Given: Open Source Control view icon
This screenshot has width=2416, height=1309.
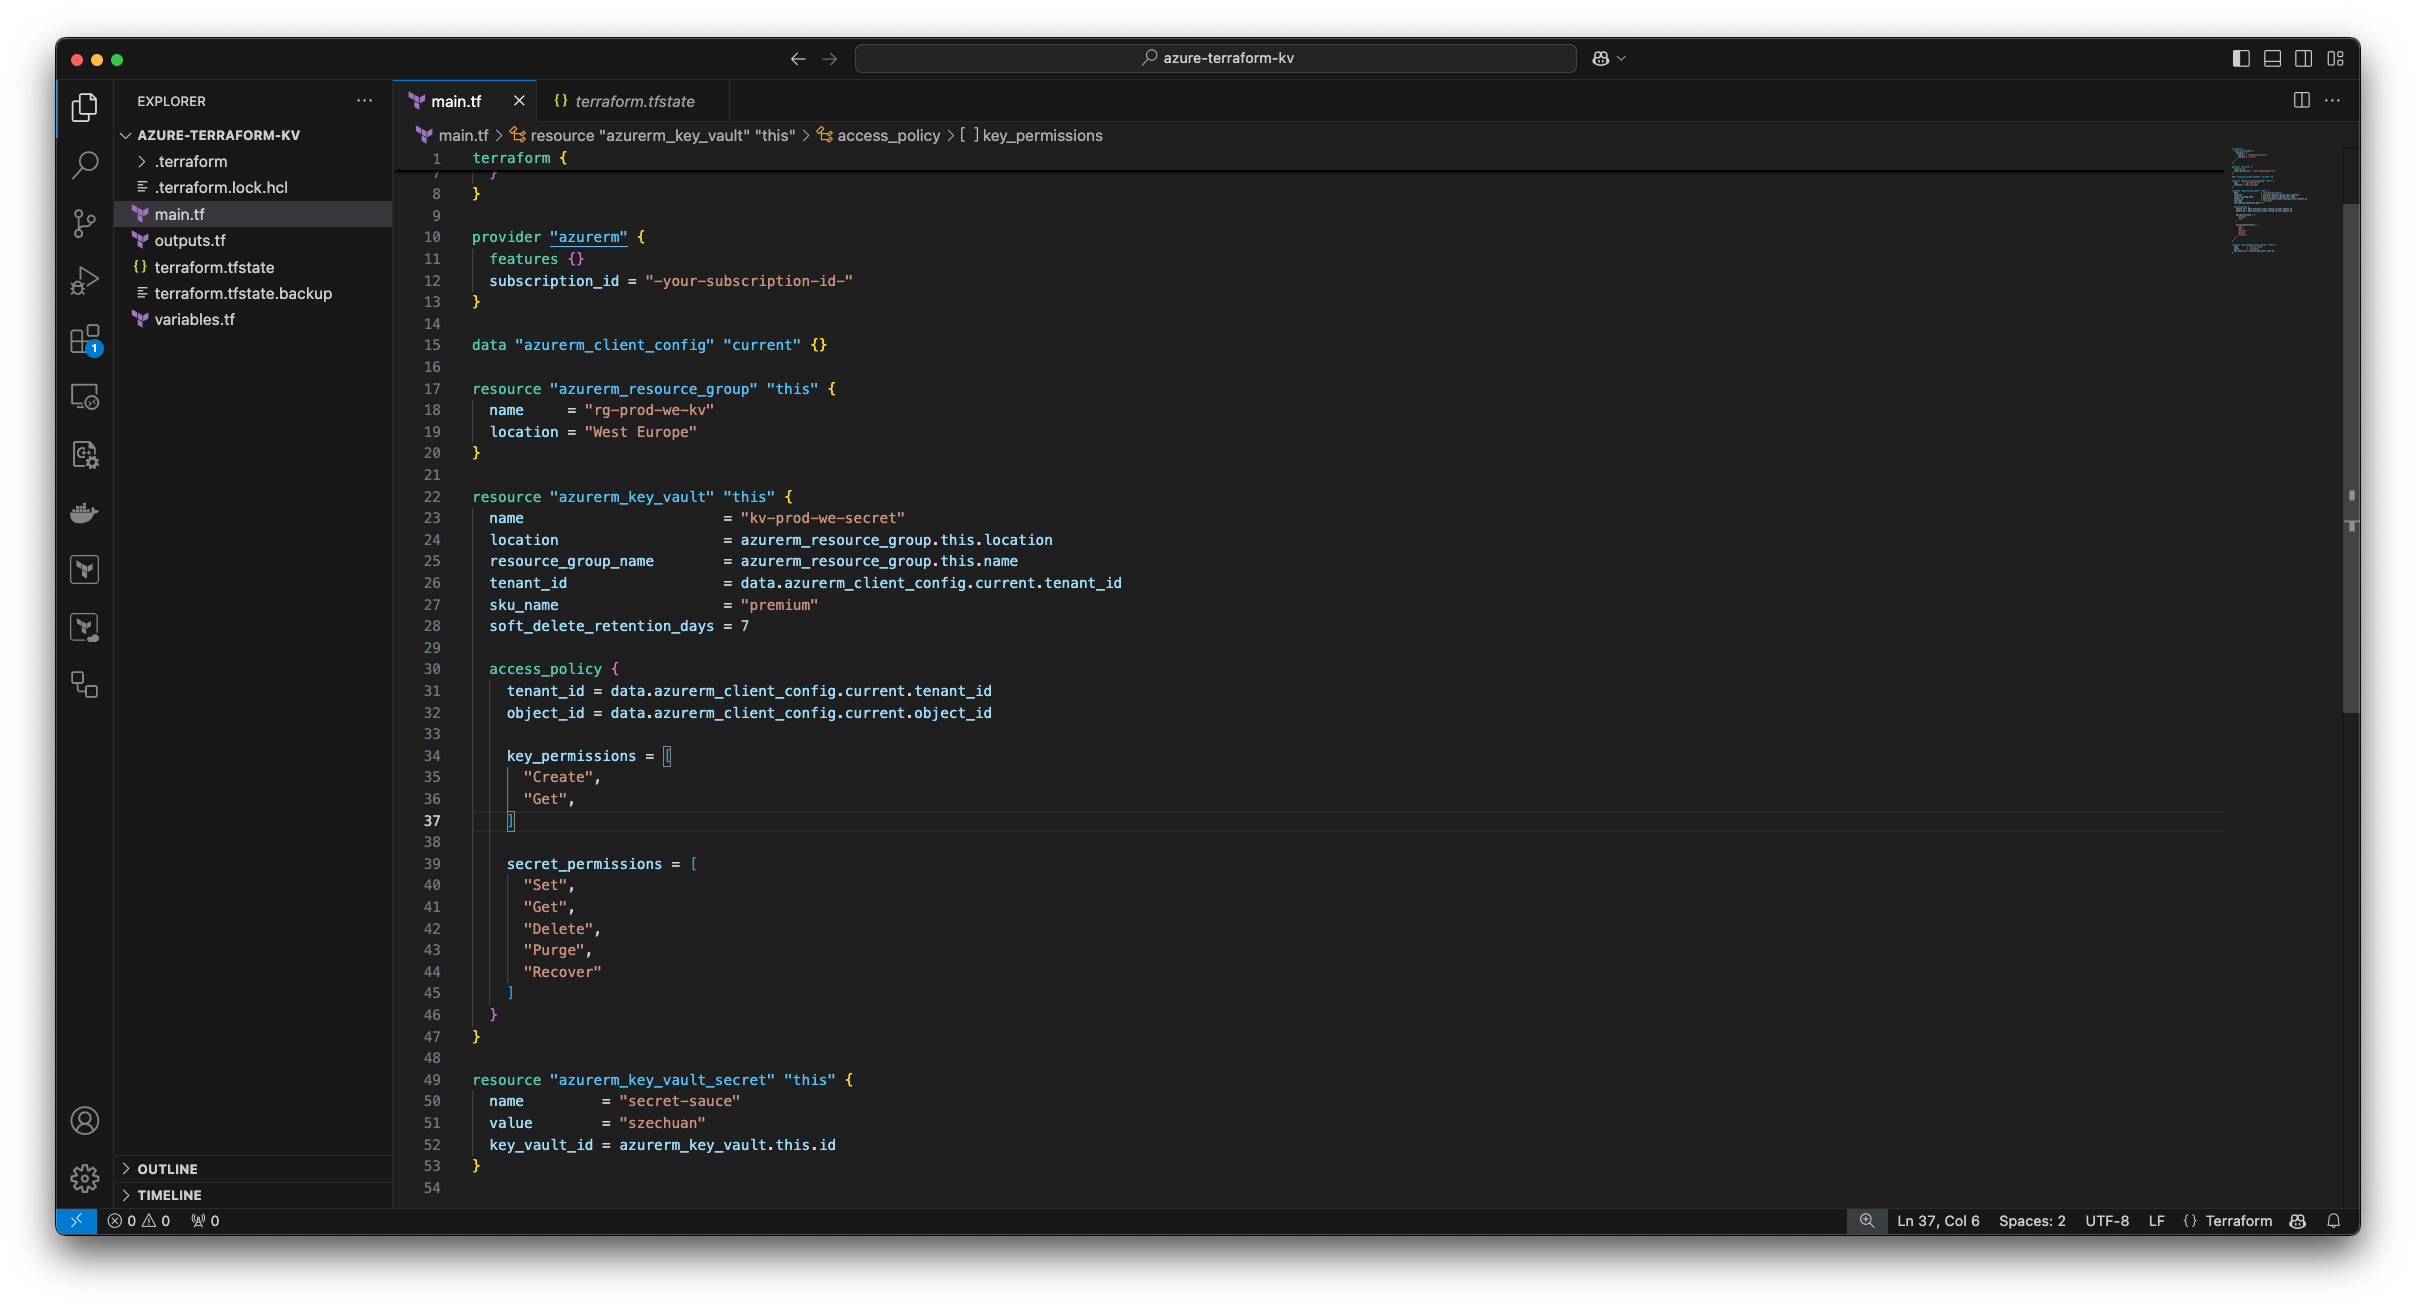Looking at the screenshot, I should pyautogui.click(x=85, y=223).
